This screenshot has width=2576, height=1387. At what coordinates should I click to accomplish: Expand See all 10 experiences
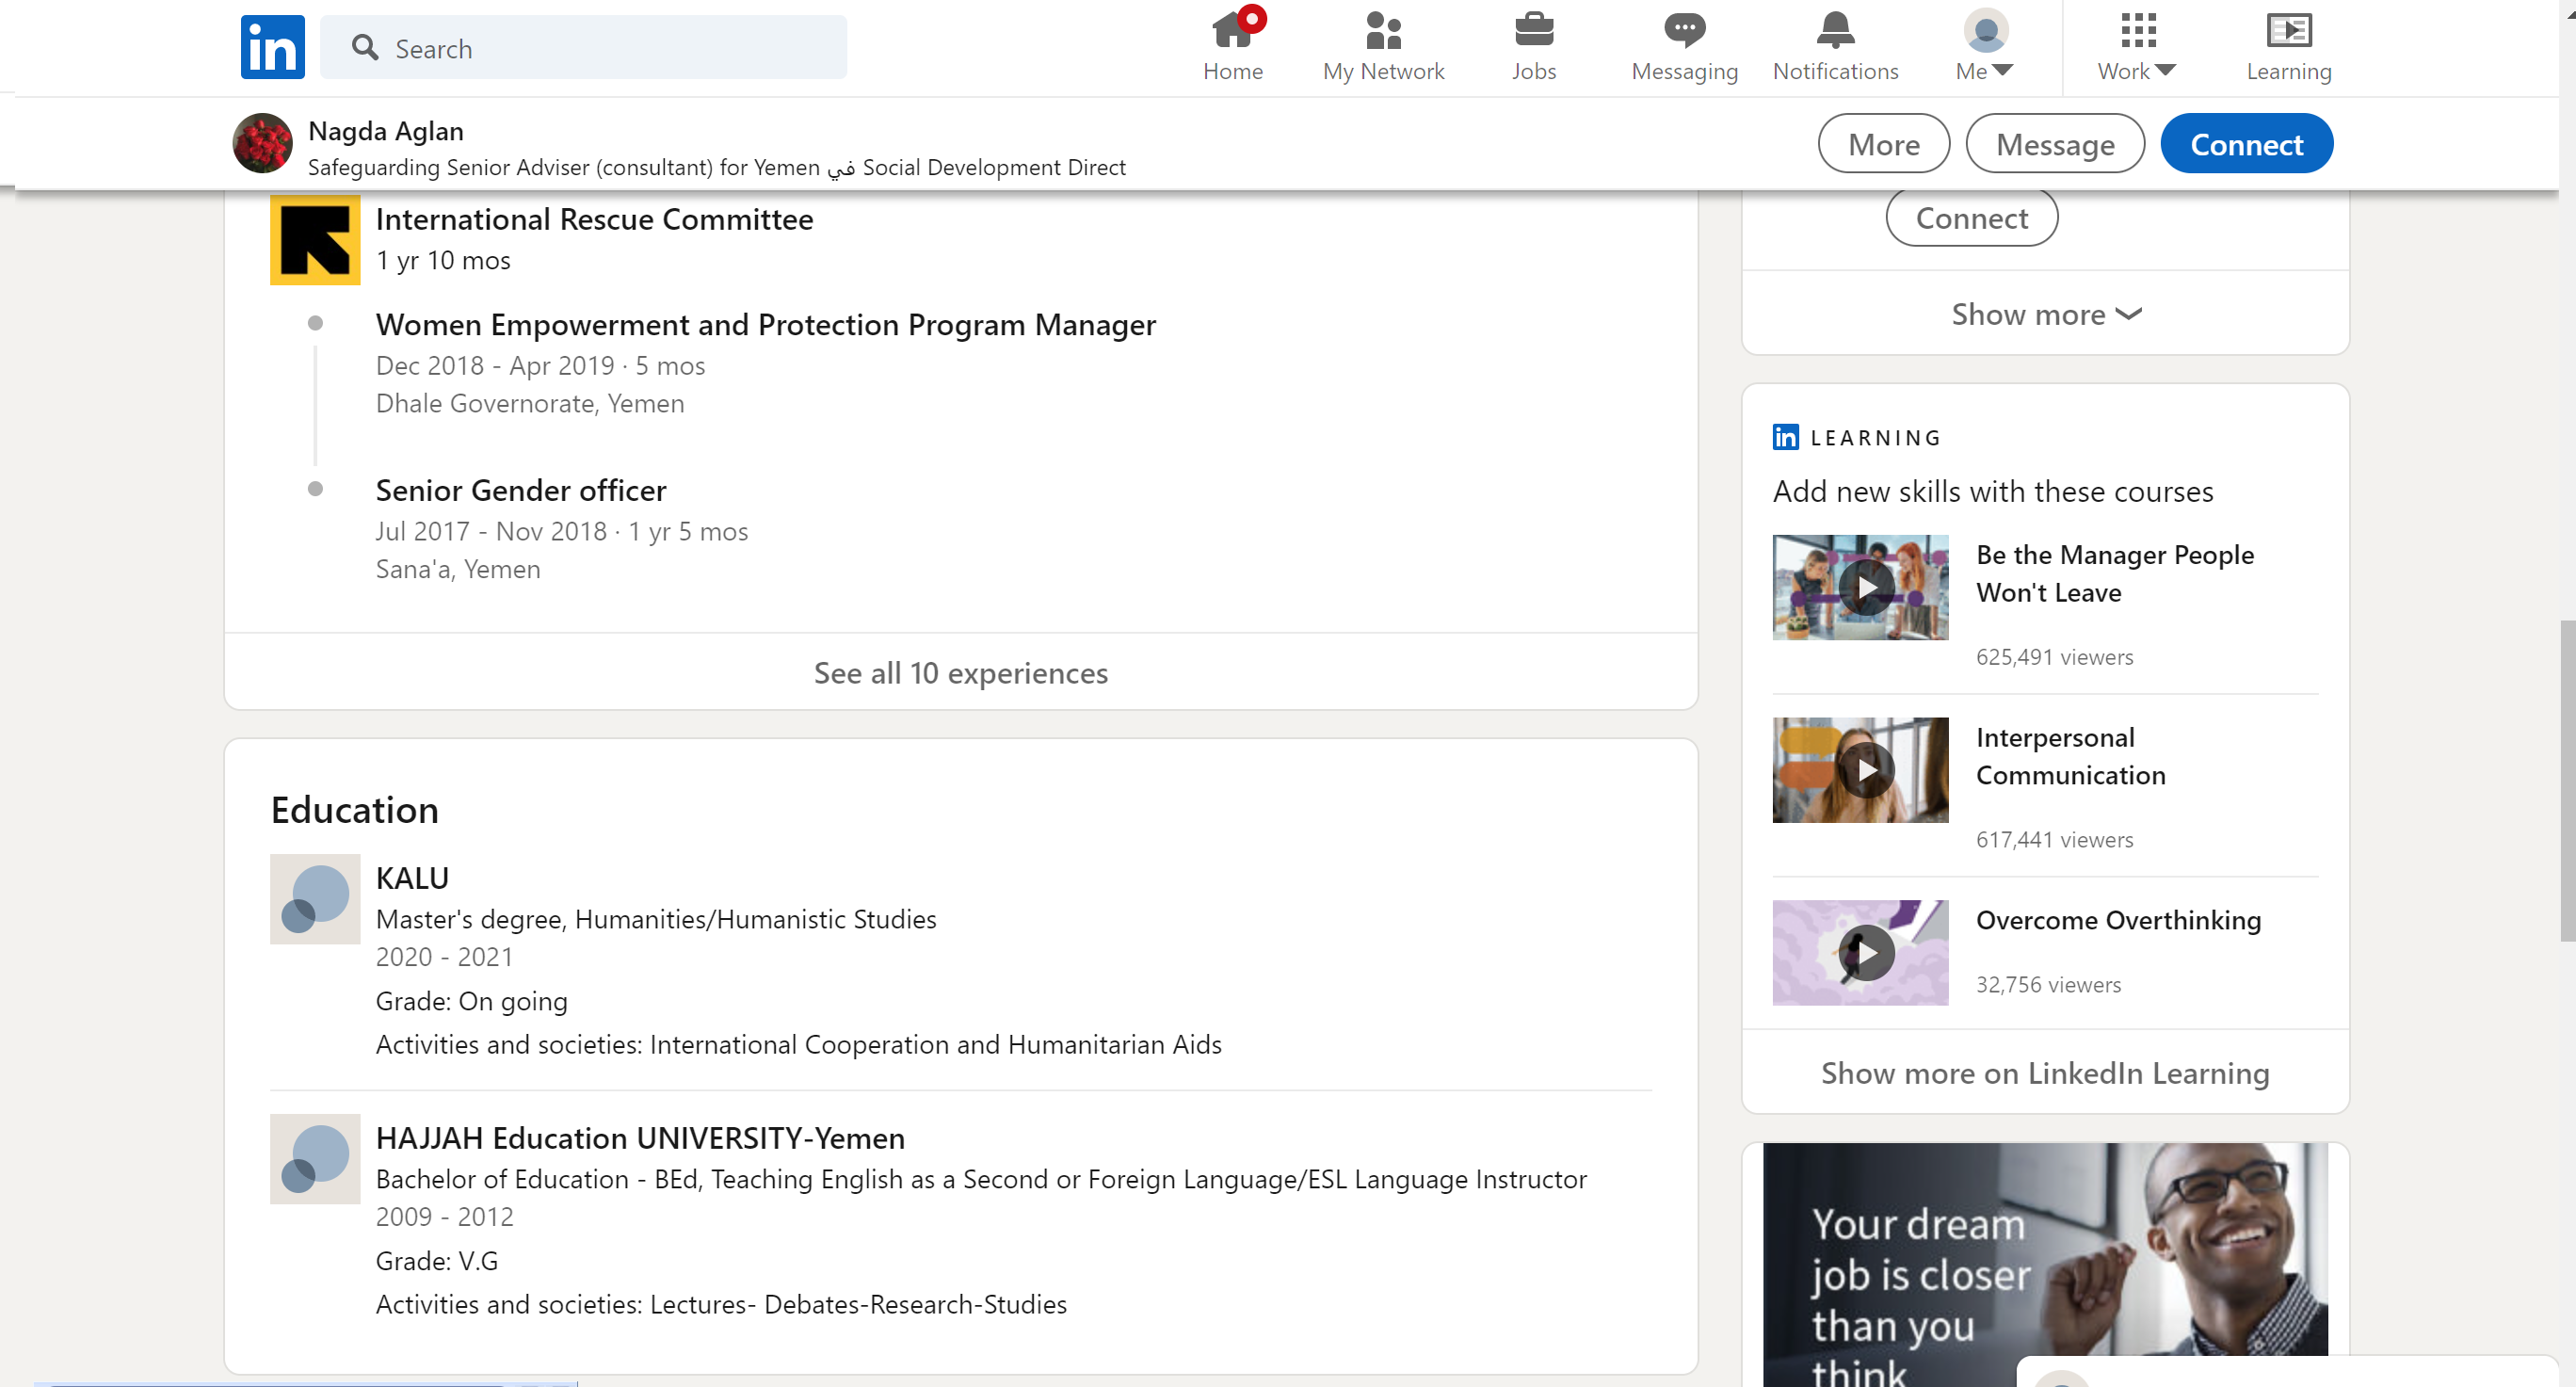[960, 673]
